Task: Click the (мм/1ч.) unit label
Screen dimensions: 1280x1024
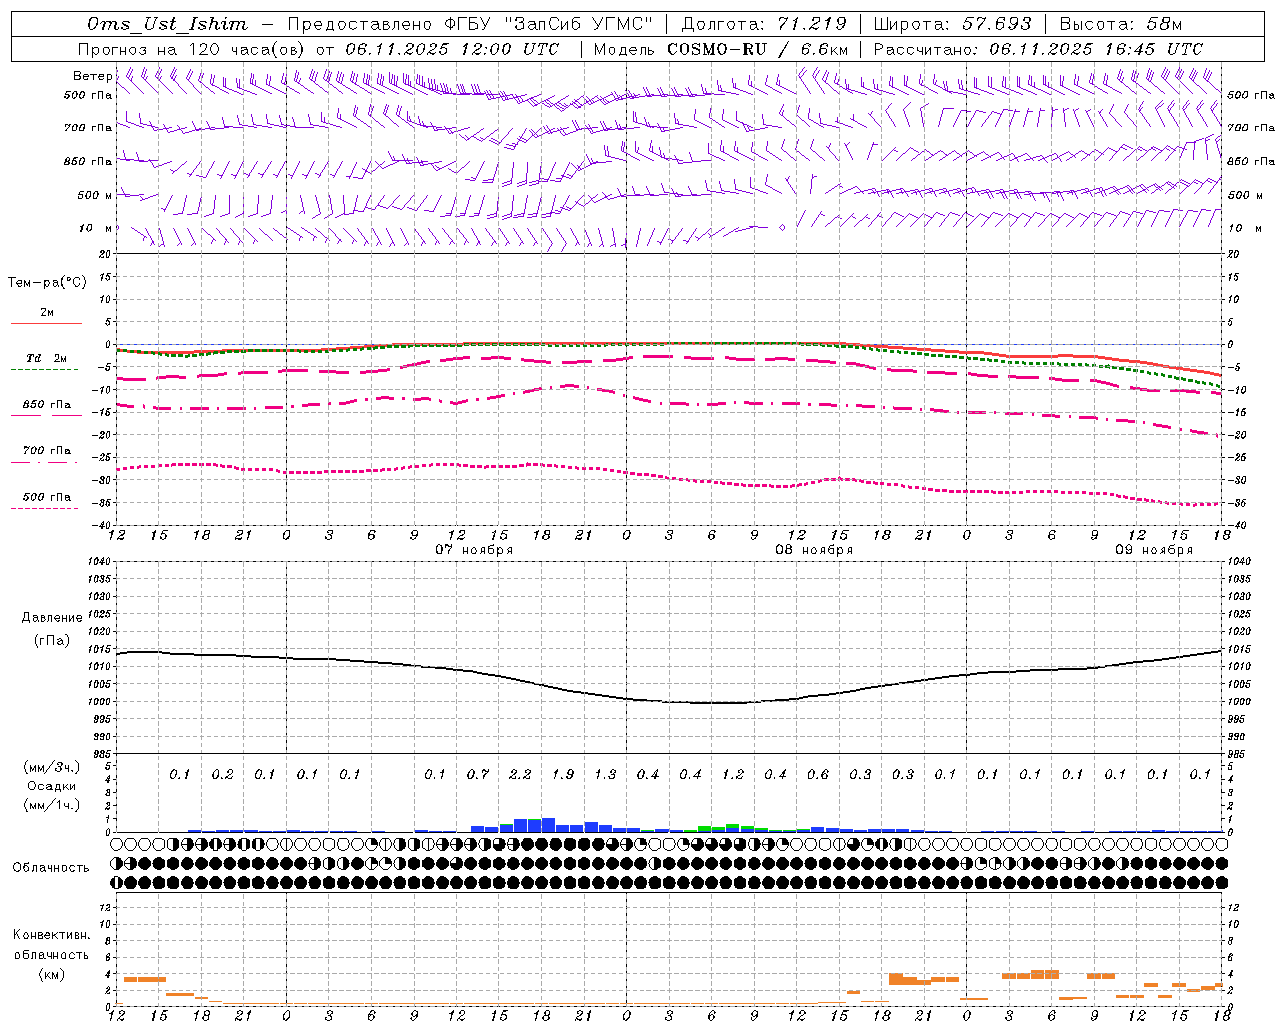Action: tap(52, 805)
